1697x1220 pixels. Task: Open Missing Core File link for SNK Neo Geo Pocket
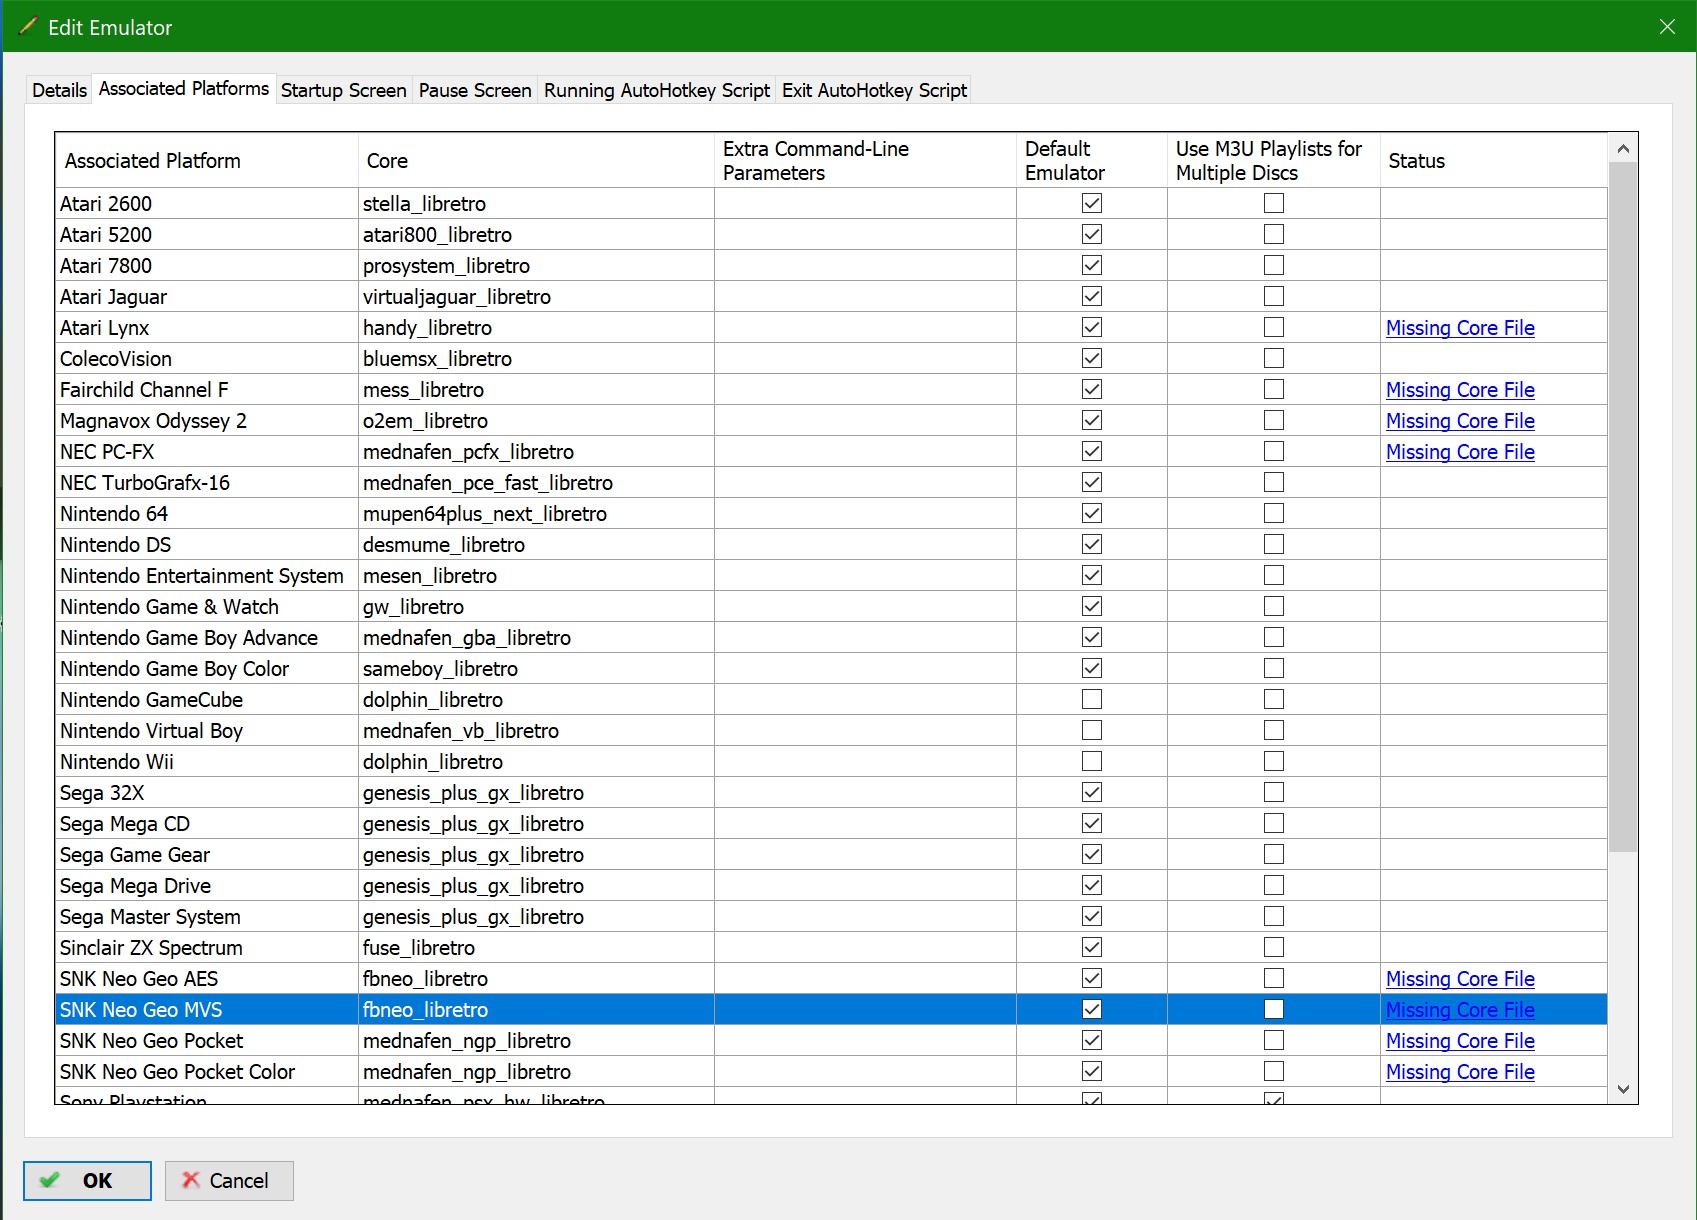tap(1460, 1041)
